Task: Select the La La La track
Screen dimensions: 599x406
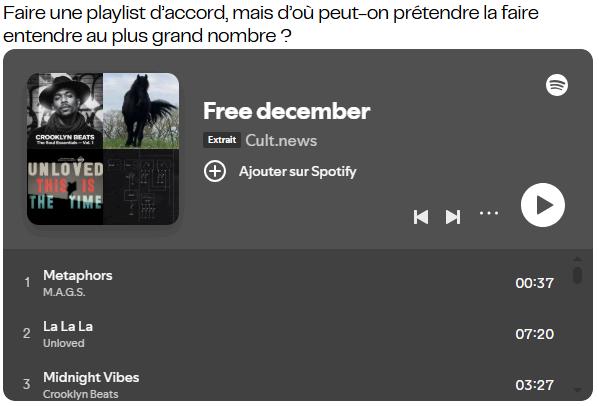Action: coord(290,334)
